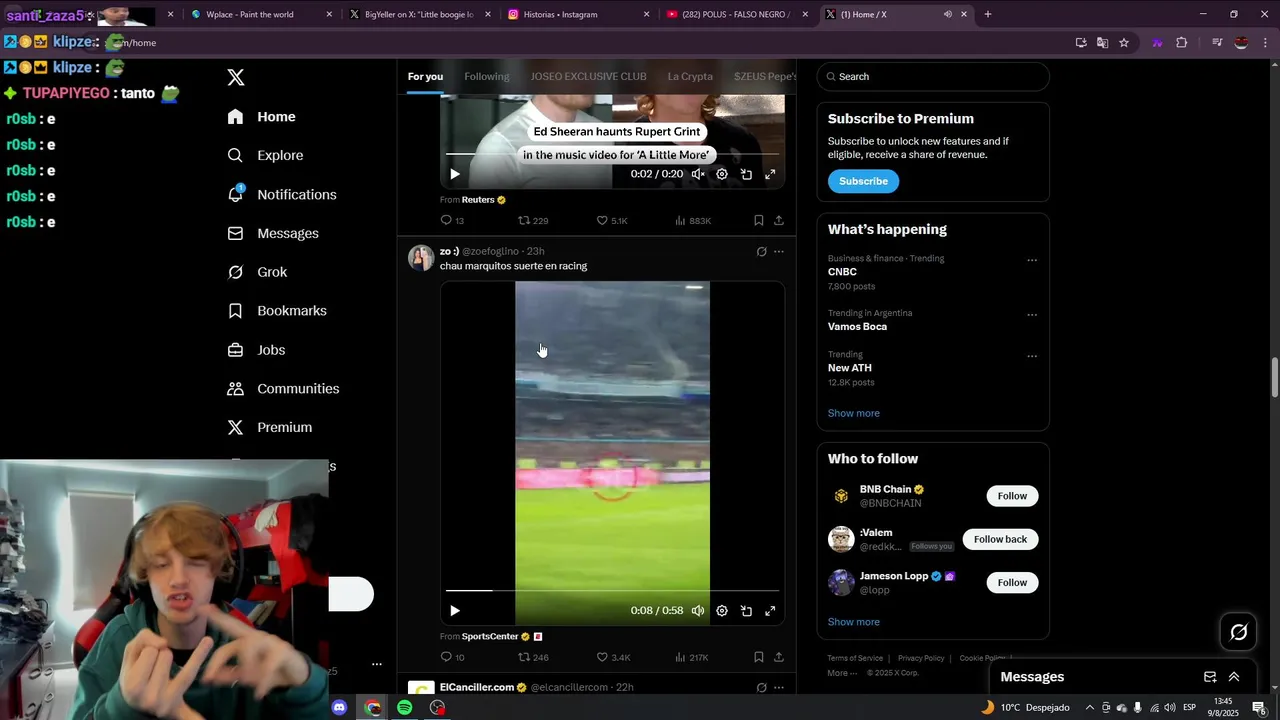Open Jobs in sidebar
1280x720 pixels.
click(256, 350)
